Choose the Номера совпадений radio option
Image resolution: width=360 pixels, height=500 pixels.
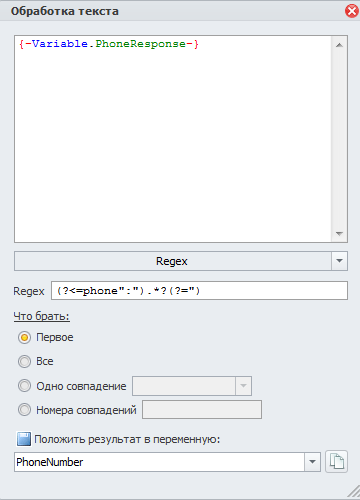[x=24, y=410]
